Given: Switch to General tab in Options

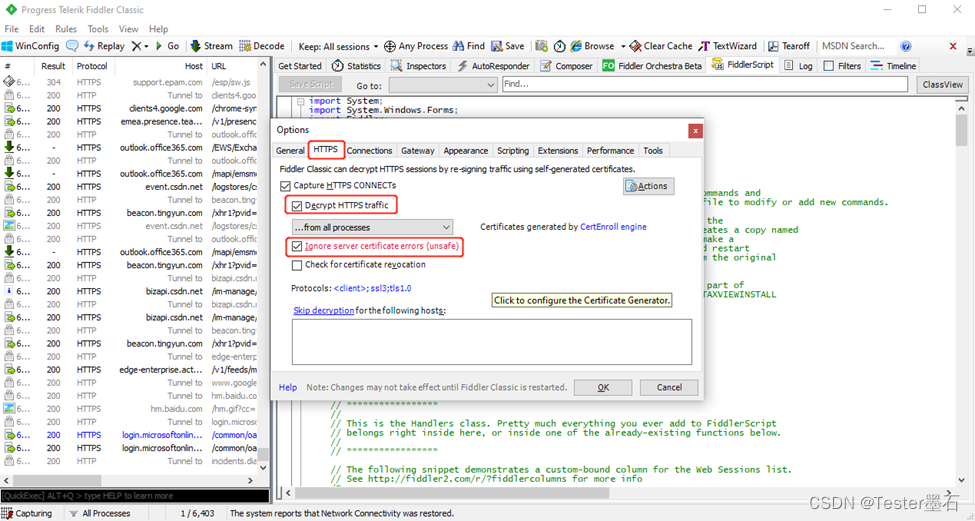Looking at the screenshot, I should [x=290, y=150].
